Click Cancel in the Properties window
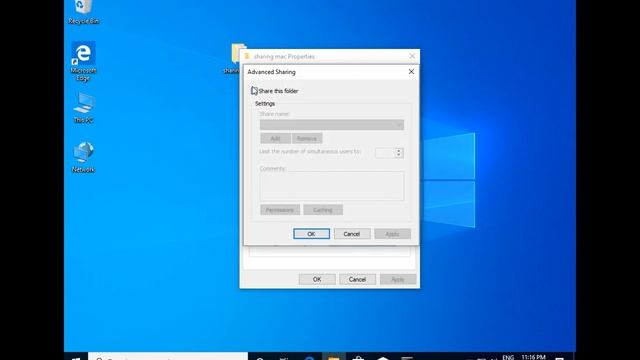The width and height of the screenshot is (640, 360). (357, 279)
